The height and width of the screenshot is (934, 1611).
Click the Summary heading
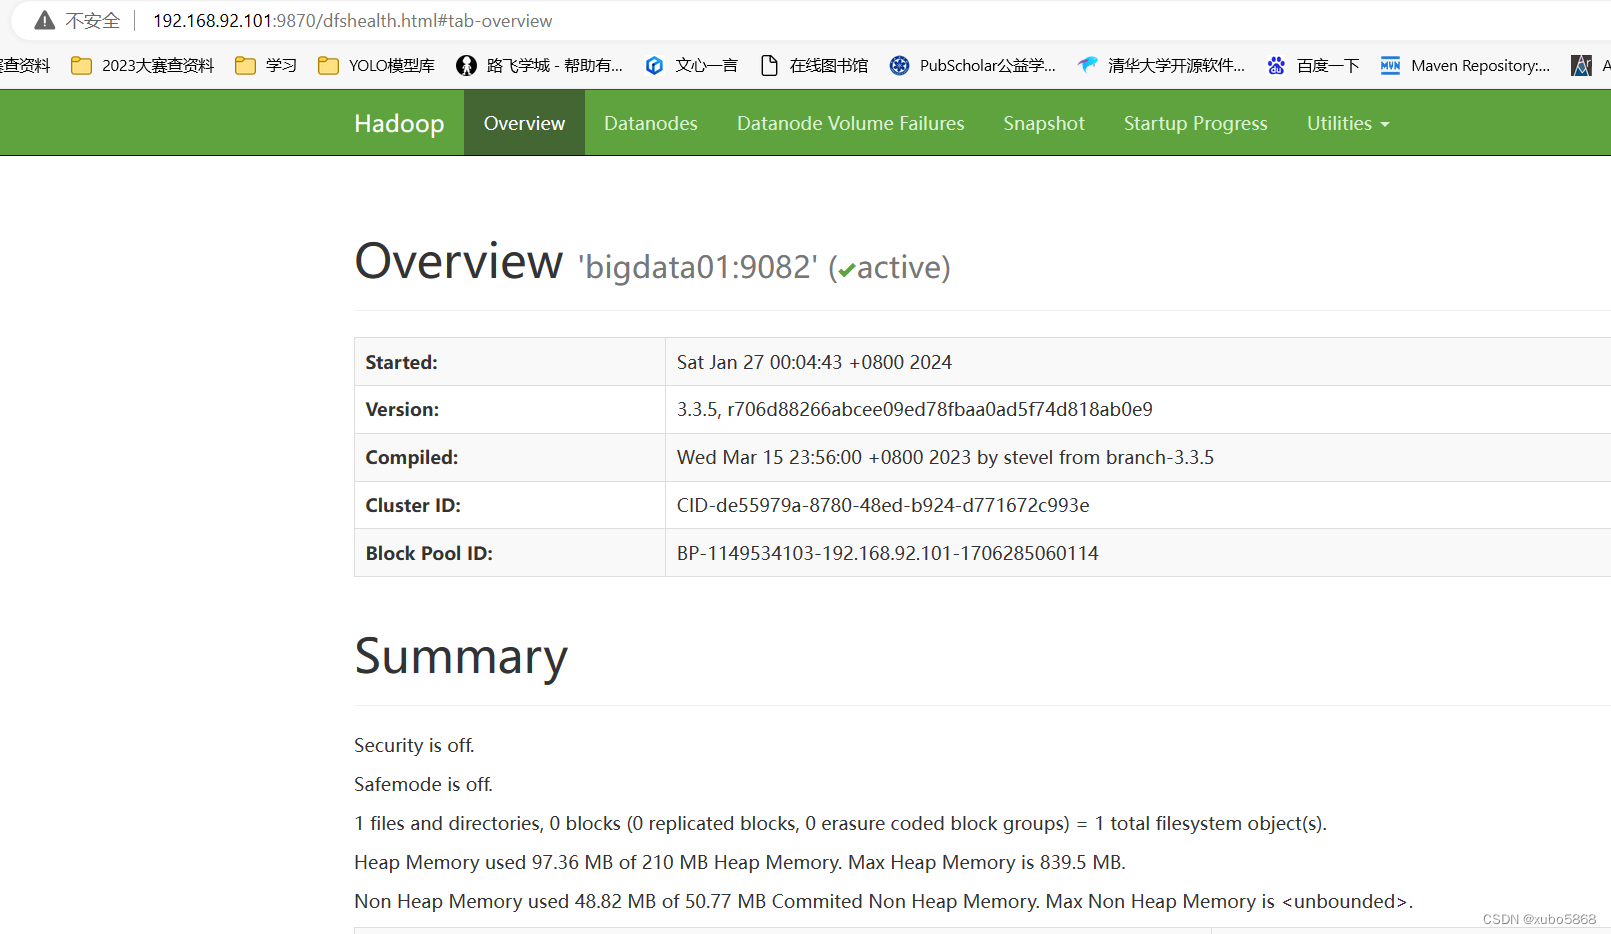click(461, 657)
